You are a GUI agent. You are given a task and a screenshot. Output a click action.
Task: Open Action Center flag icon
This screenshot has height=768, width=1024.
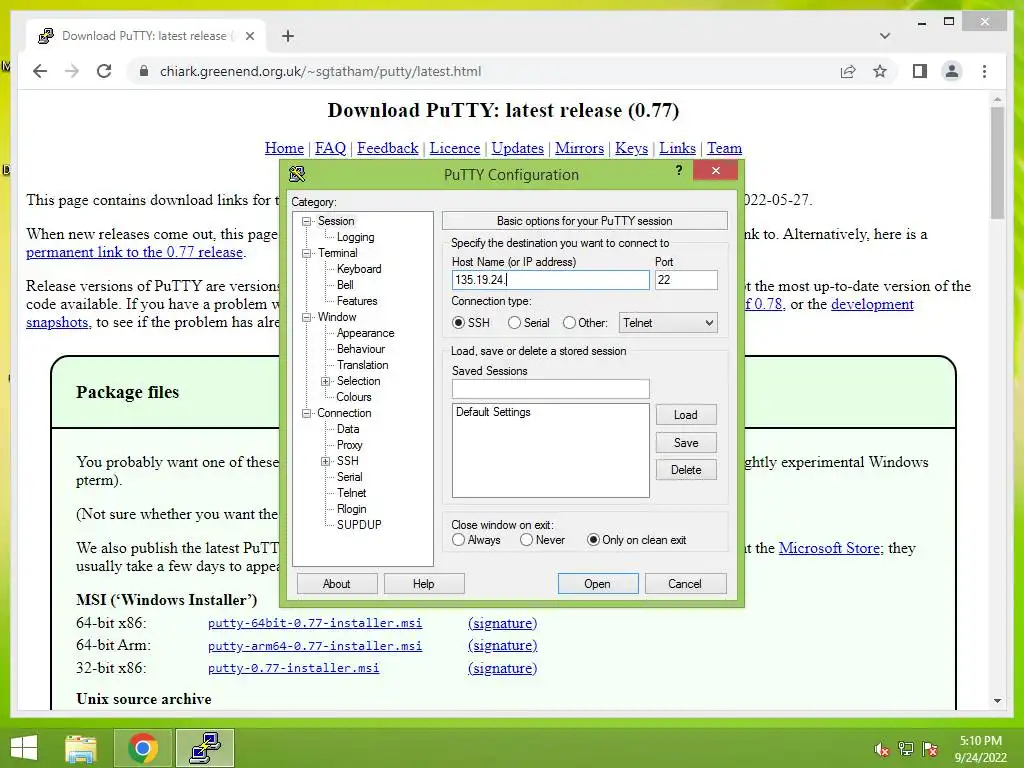pyautogui.click(x=930, y=749)
